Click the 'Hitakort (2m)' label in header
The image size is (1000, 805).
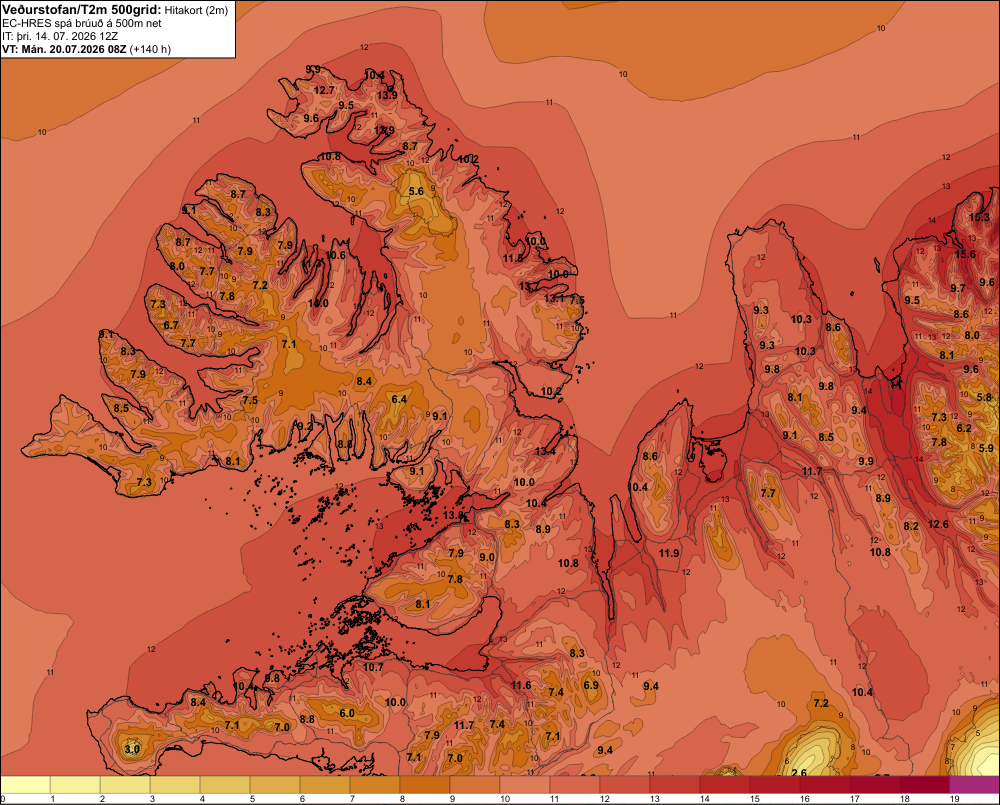(x=196, y=10)
